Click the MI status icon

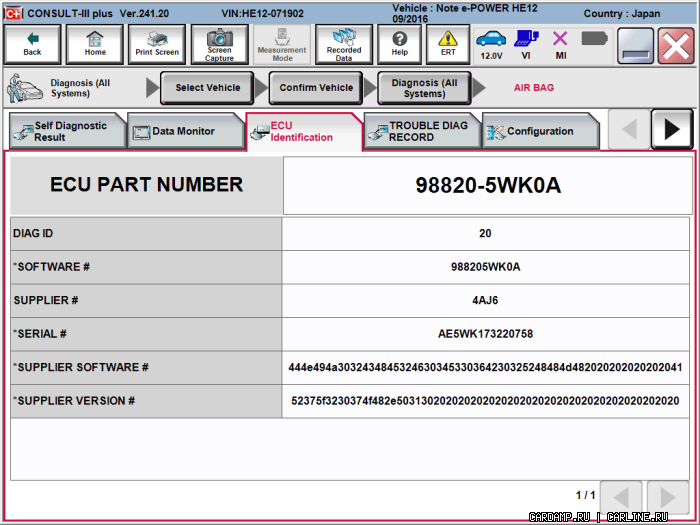pyautogui.click(x=560, y=45)
